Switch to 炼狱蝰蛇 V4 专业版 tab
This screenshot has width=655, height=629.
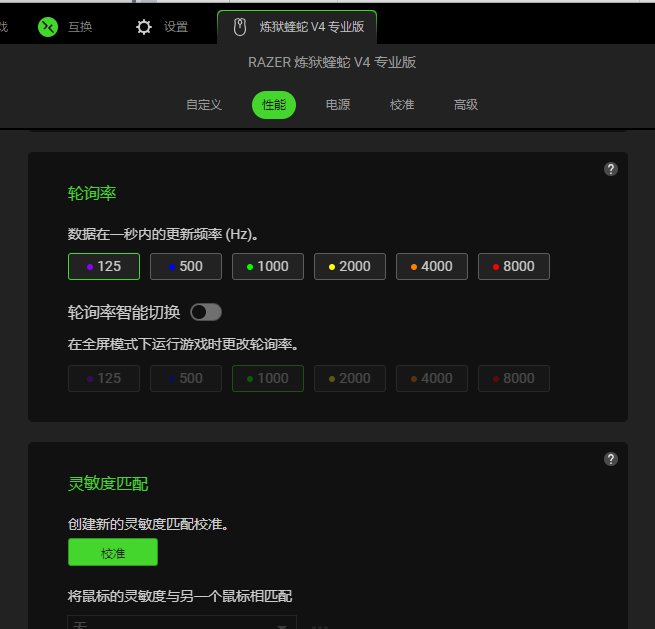coord(297,27)
